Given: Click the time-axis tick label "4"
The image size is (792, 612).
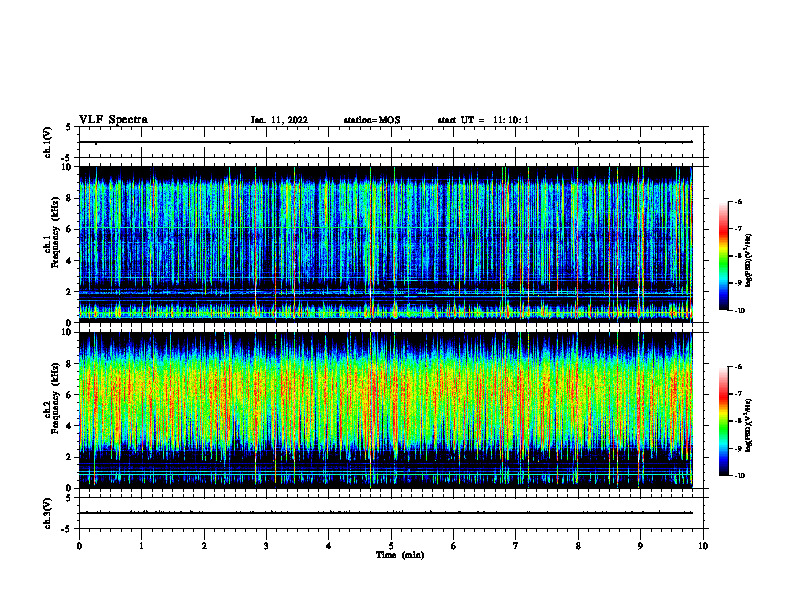Looking at the screenshot, I should pyautogui.click(x=329, y=546).
